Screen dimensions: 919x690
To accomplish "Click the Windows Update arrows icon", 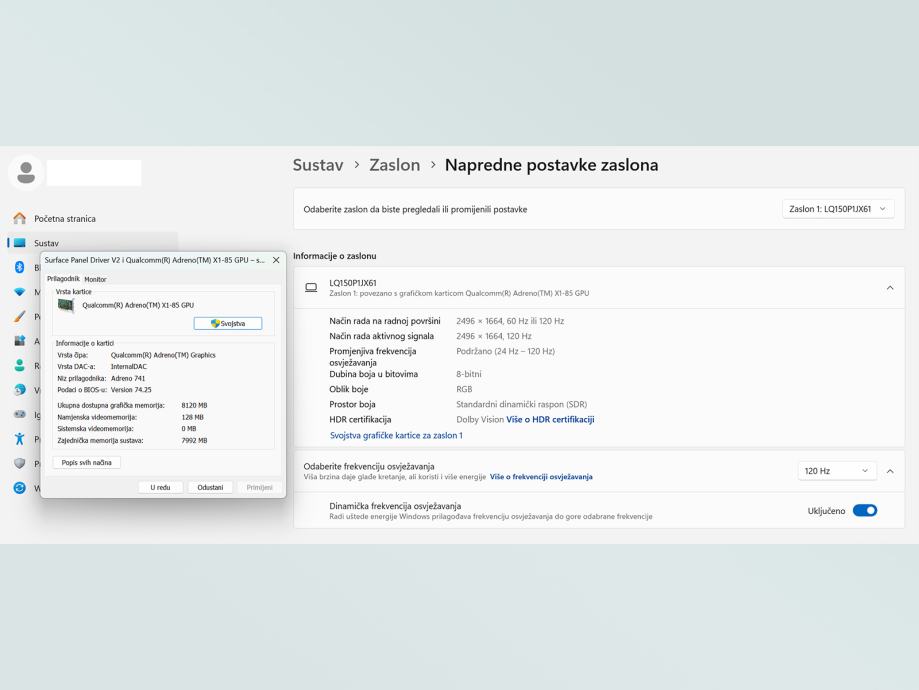I will (x=19, y=488).
